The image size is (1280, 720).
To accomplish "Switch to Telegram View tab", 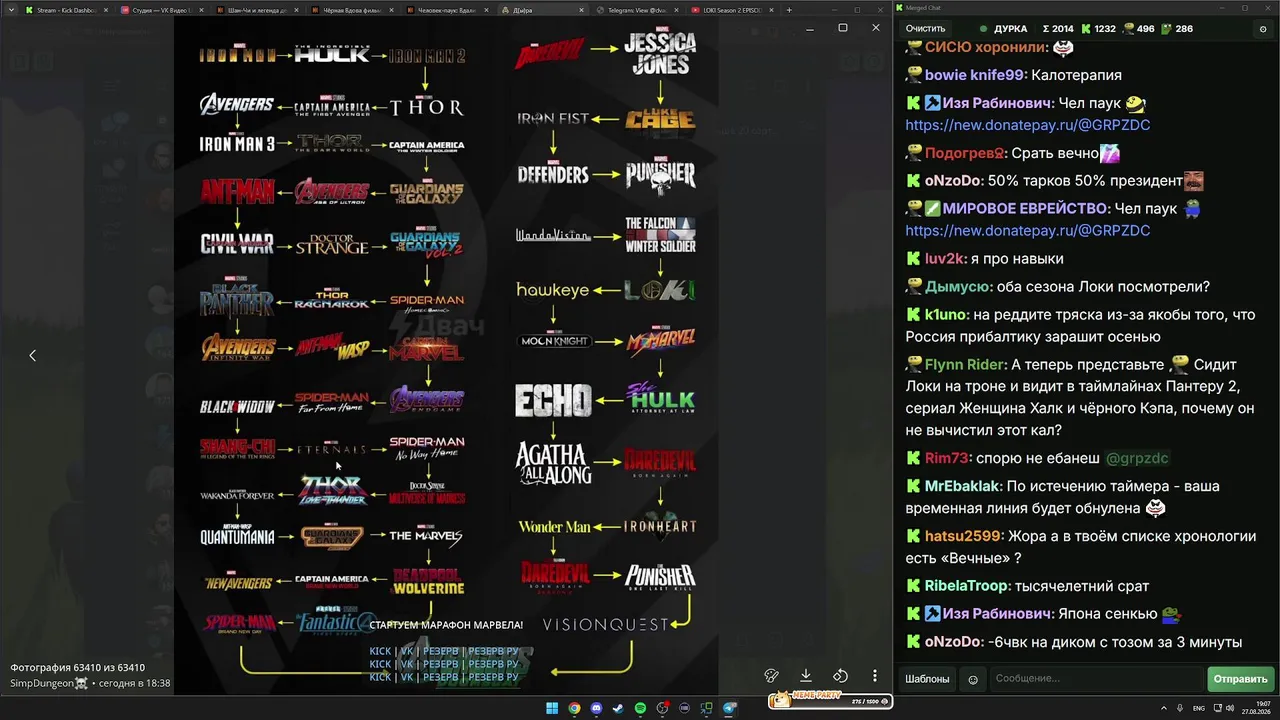I will click(x=637, y=10).
